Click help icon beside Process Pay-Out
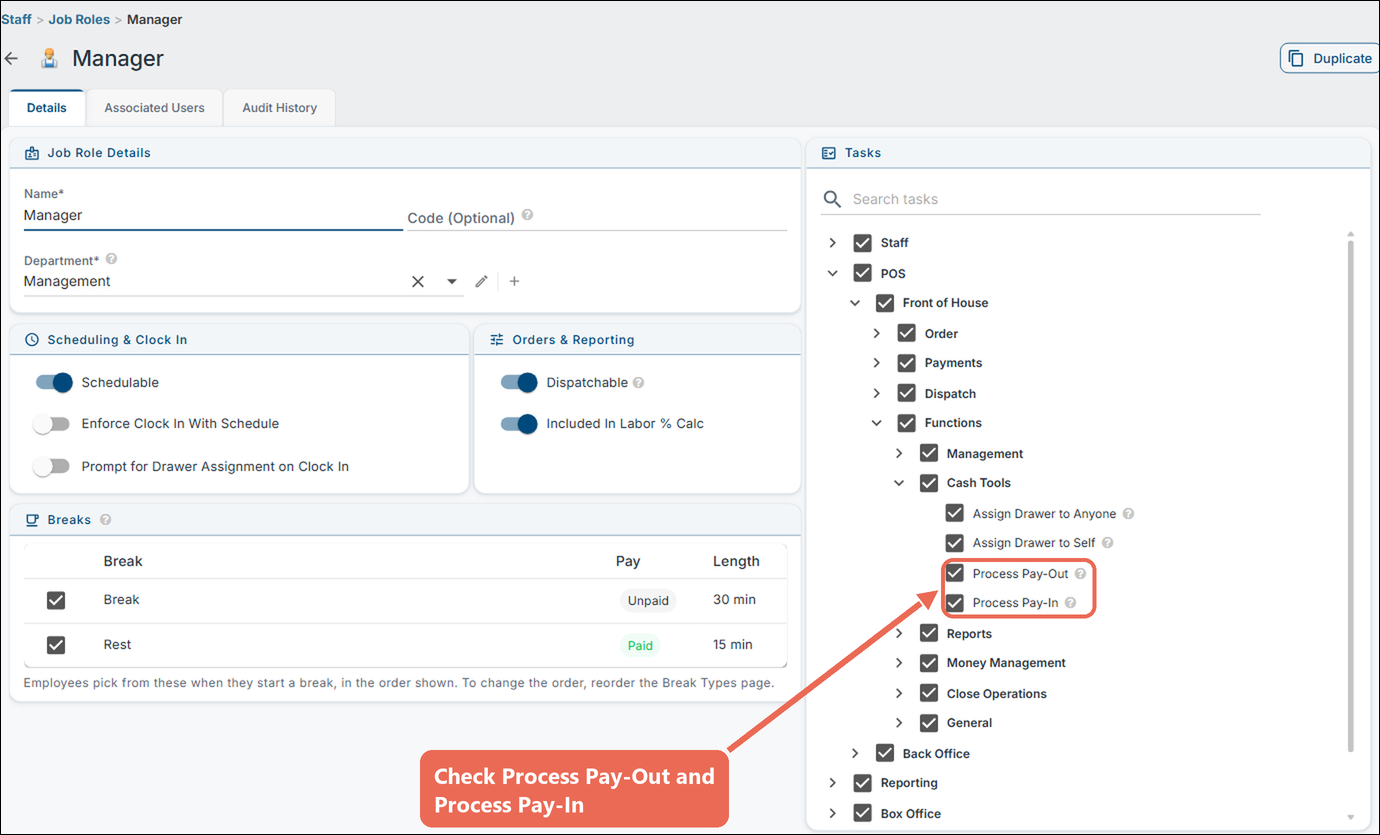This screenshot has height=835, width=1380. click(x=1080, y=574)
